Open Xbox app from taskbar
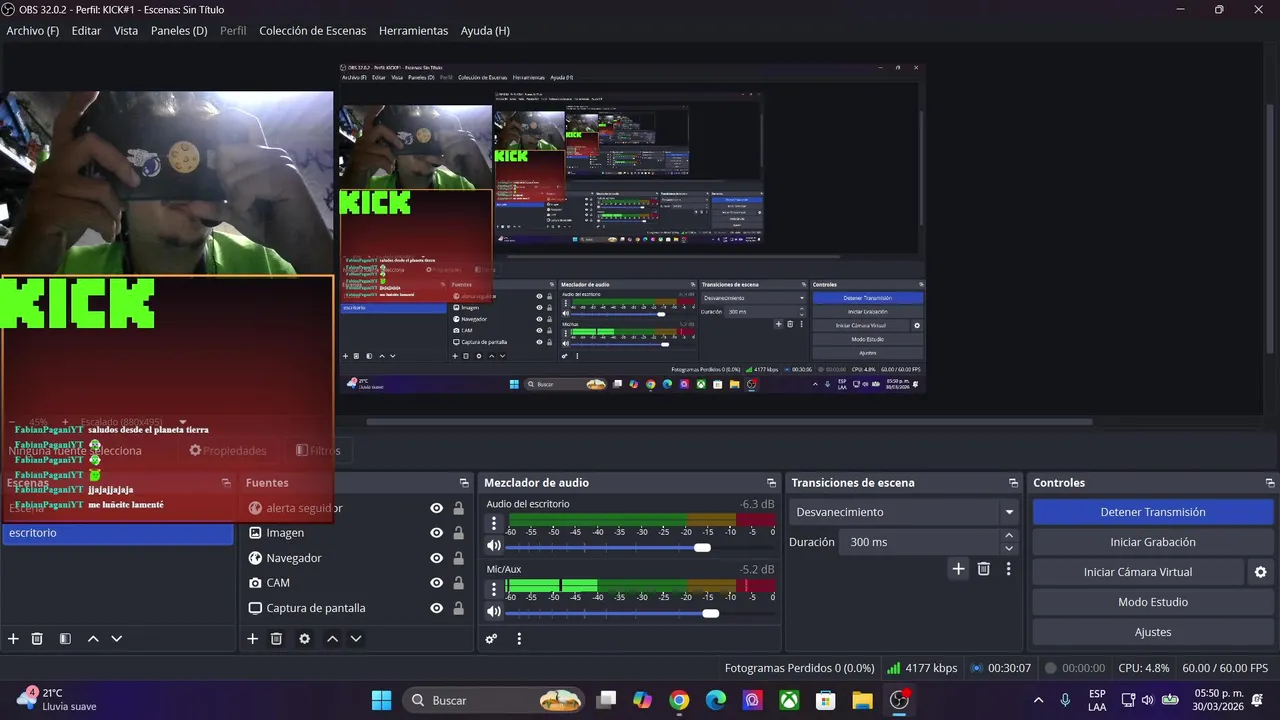1280x720 pixels. pos(789,700)
